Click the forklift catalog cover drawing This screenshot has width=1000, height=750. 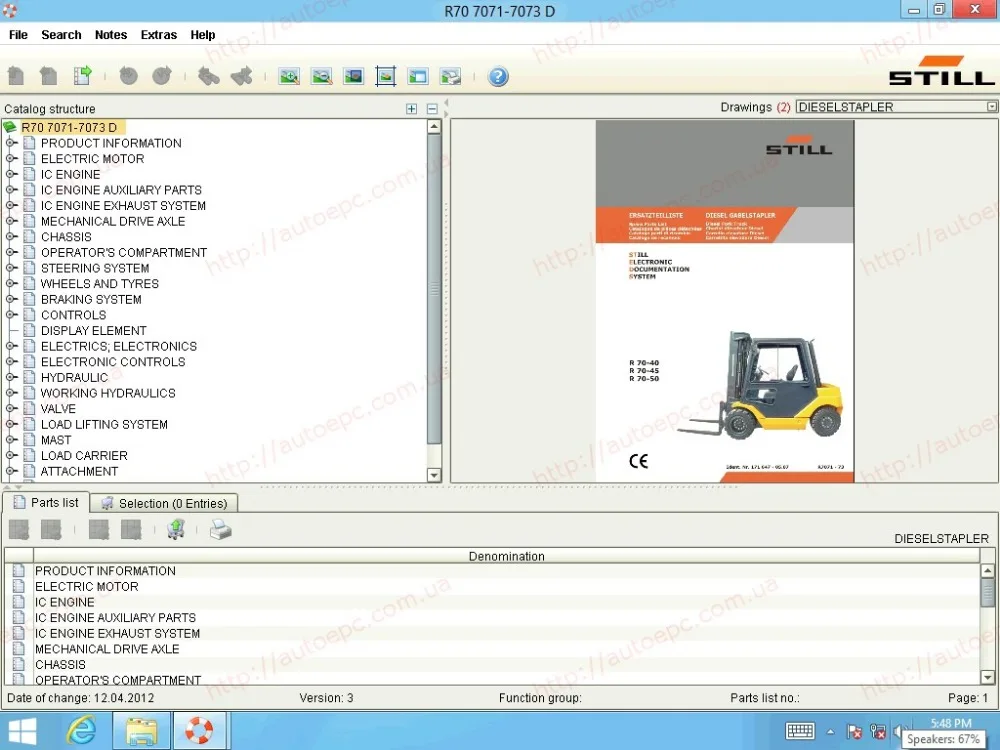pos(725,301)
